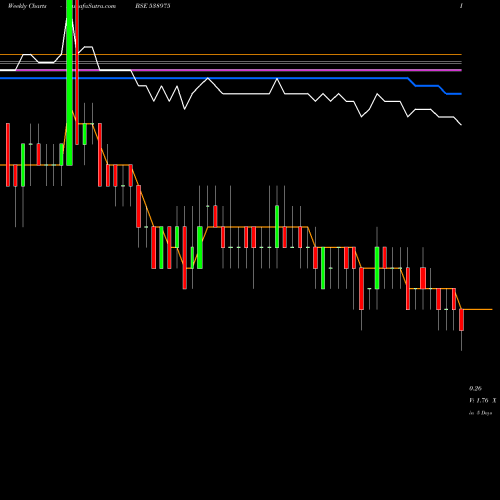The height and width of the screenshot is (500, 500).
Task: Click the tallest green candlestick at the spike
Action: pyautogui.click(x=69, y=83)
